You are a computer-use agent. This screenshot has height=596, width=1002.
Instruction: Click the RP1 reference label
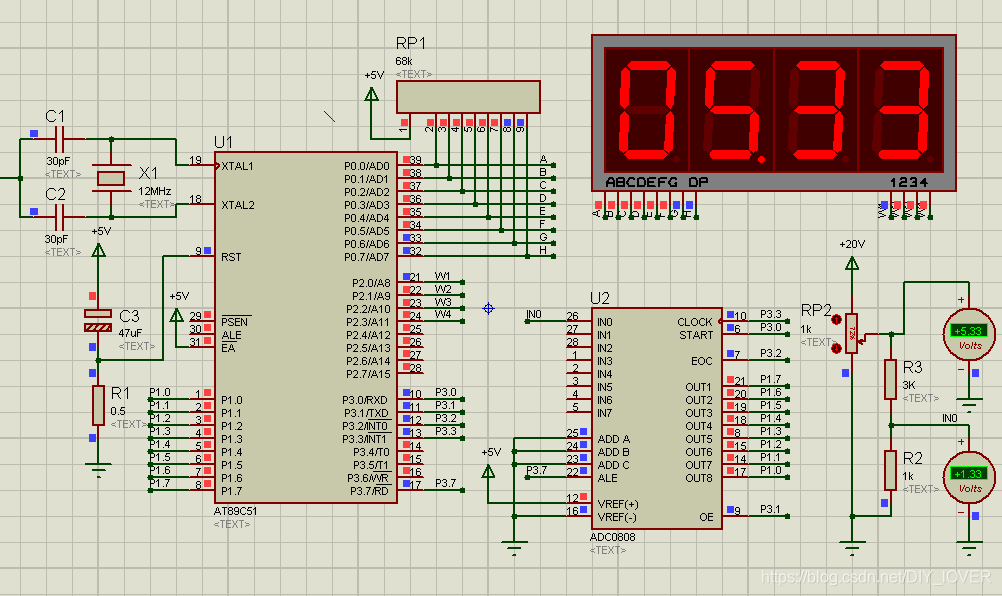coord(410,43)
